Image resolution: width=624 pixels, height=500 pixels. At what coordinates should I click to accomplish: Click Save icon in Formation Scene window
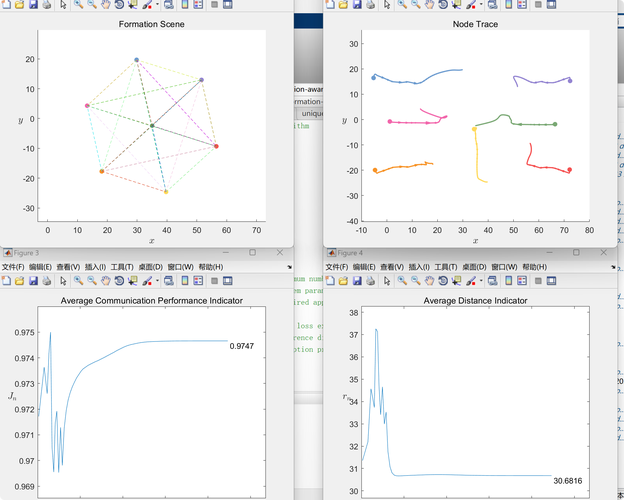coord(33,5)
